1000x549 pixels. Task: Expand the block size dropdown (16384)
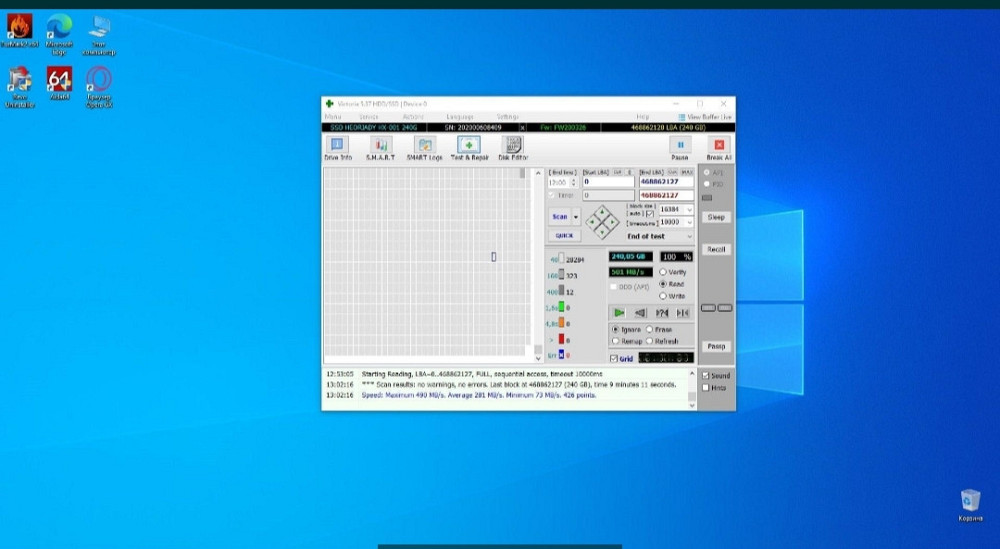point(689,210)
